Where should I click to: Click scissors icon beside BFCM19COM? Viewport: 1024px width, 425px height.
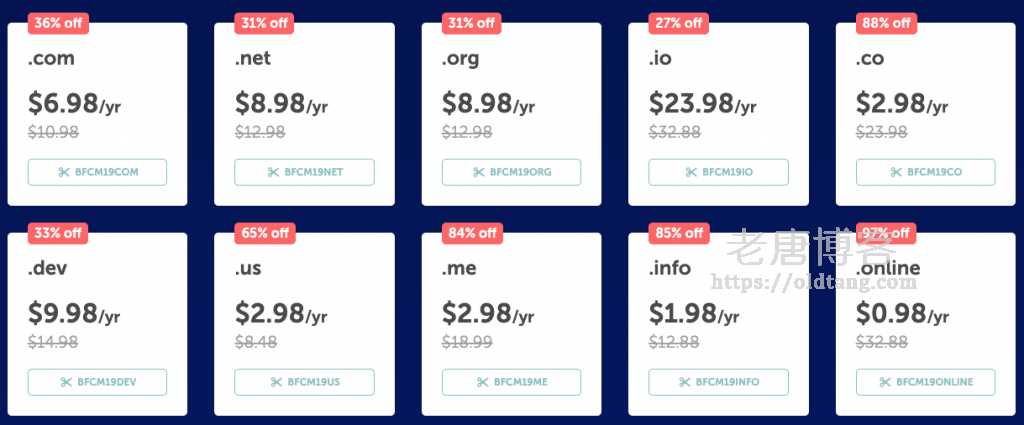coord(66,172)
